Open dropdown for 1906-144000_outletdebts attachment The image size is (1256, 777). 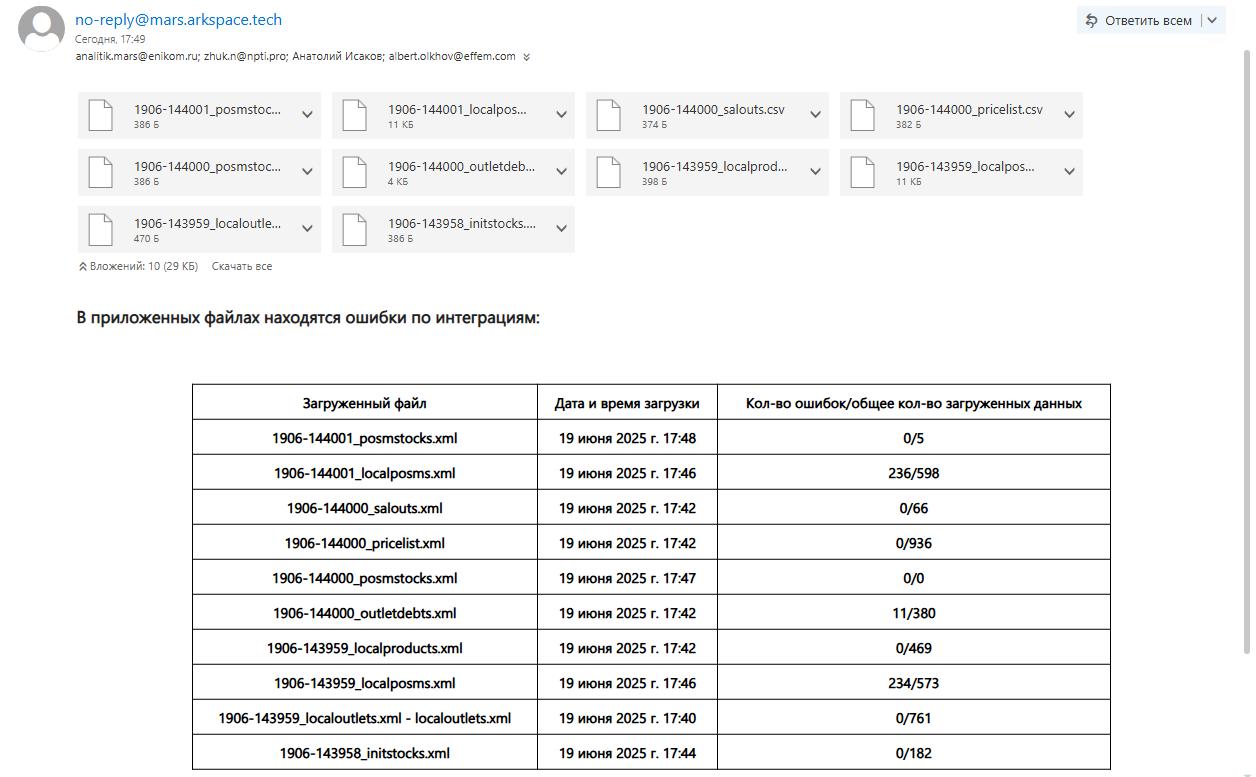click(561, 172)
